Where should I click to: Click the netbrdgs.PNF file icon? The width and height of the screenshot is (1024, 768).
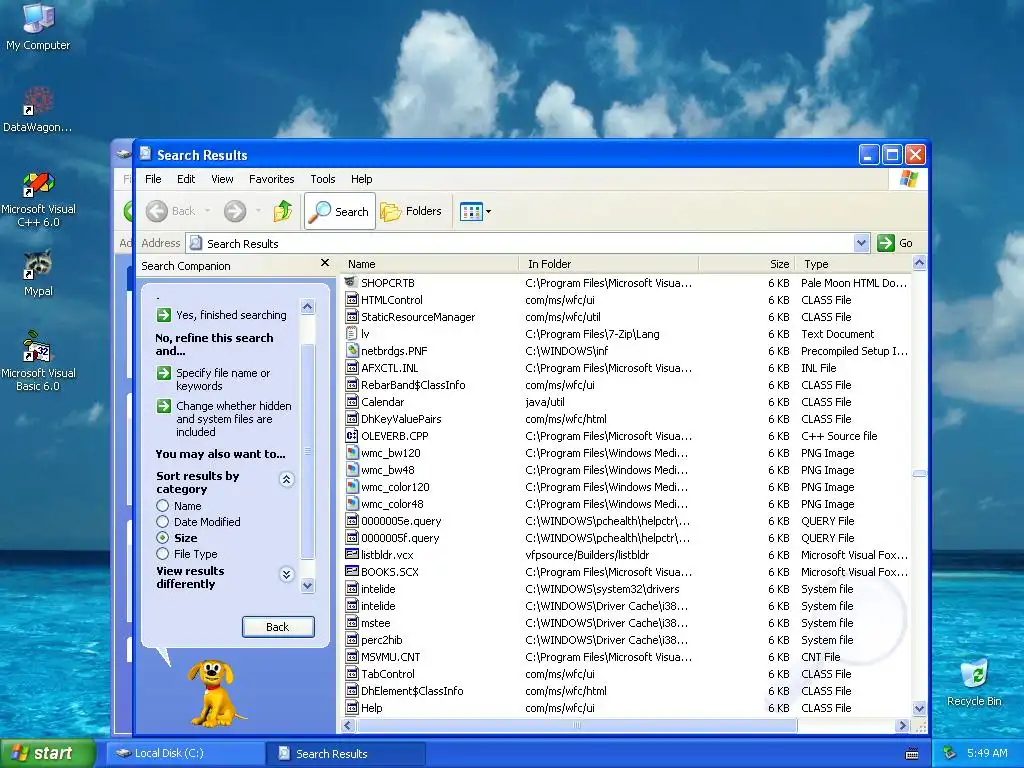click(x=351, y=351)
